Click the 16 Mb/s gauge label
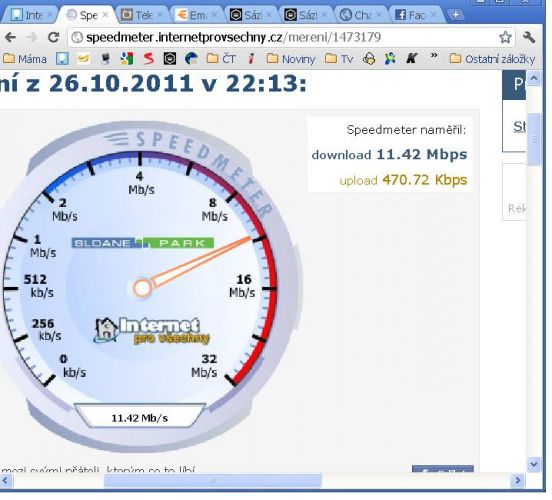The width and height of the screenshot is (552, 500). point(243,286)
